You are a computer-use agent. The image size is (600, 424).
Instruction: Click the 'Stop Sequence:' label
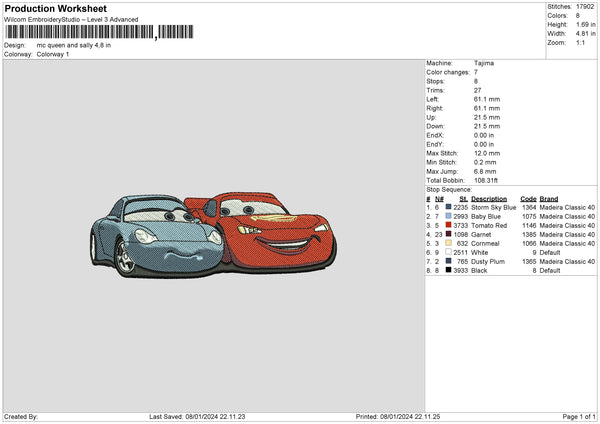pos(449,189)
